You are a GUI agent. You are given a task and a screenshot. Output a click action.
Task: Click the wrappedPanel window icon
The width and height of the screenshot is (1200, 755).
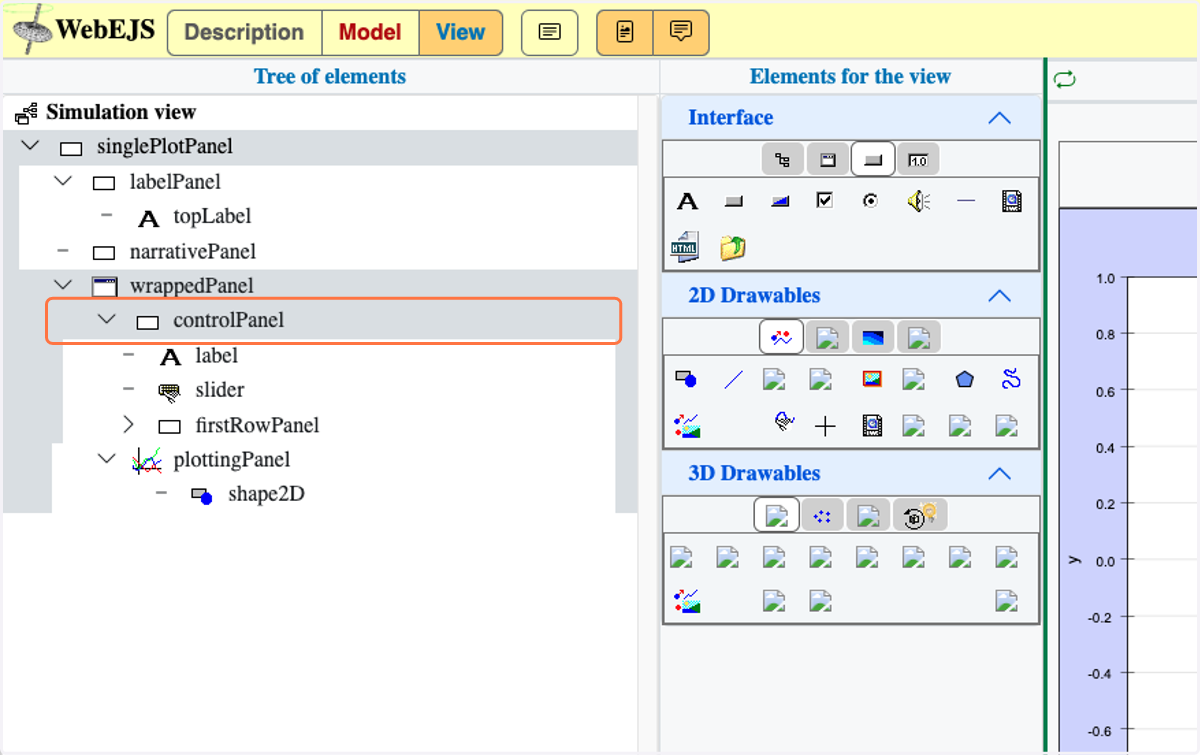click(104, 287)
